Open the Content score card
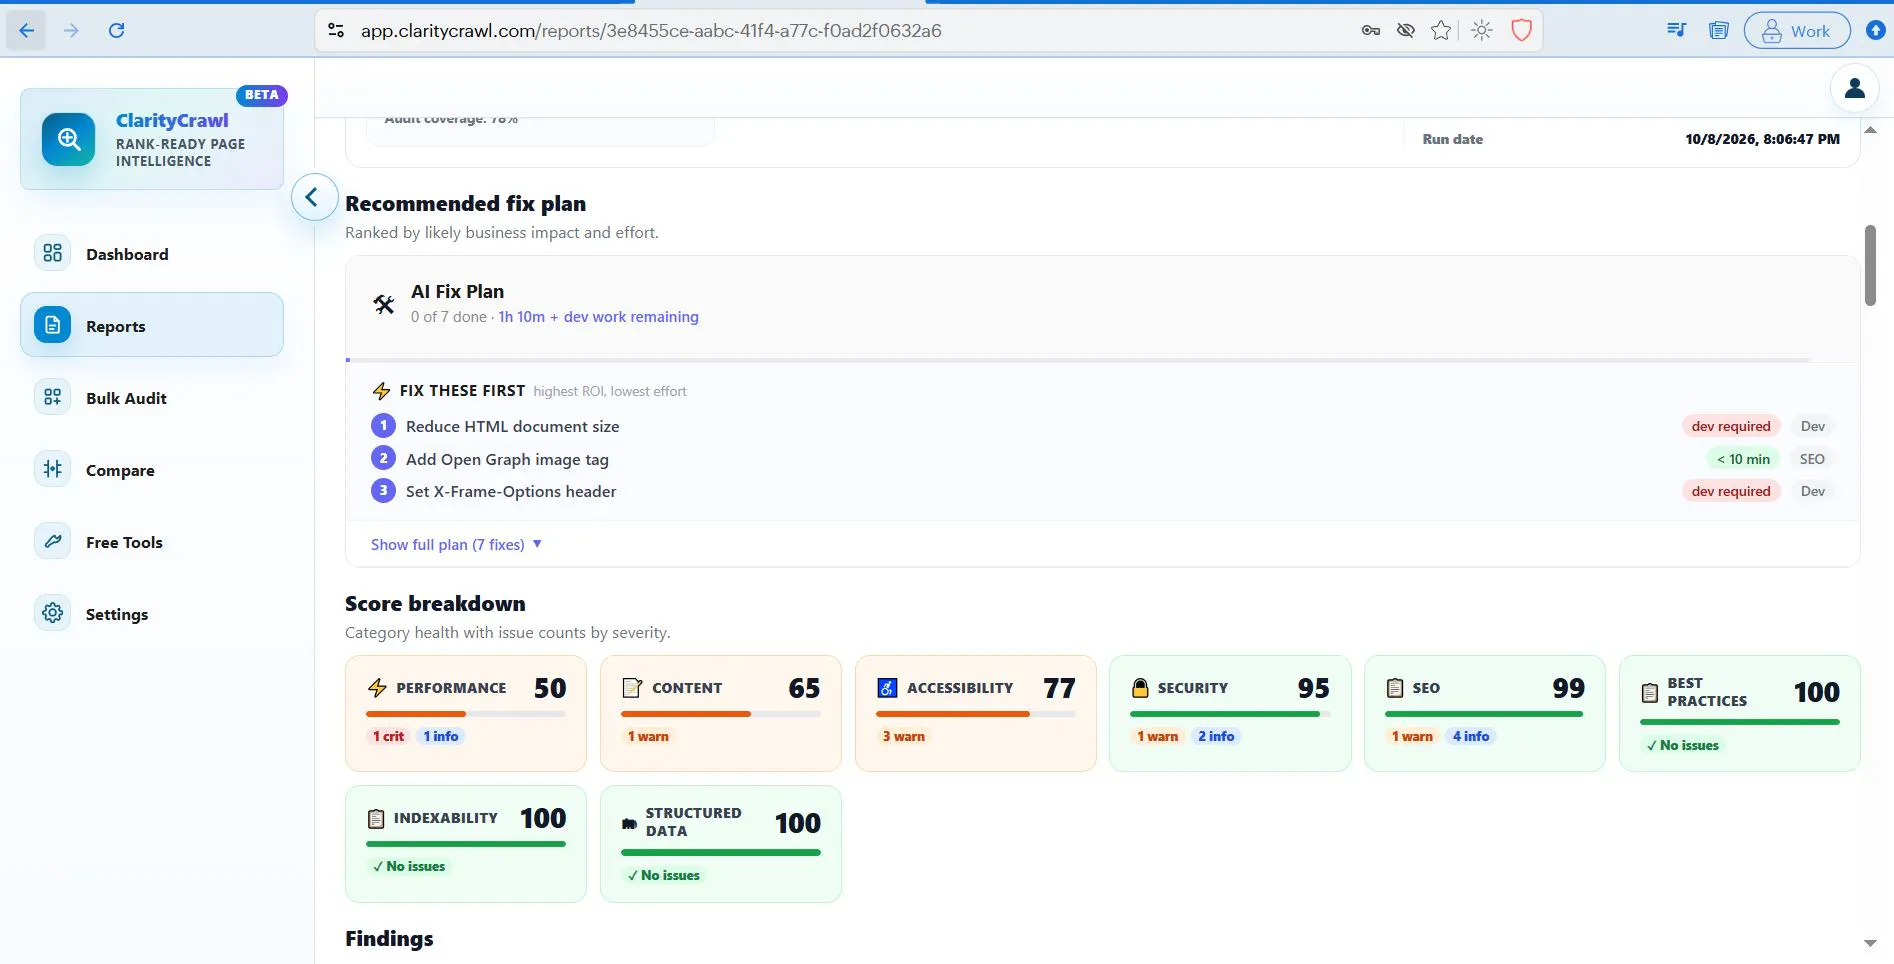This screenshot has height=964, width=1894. pos(721,713)
